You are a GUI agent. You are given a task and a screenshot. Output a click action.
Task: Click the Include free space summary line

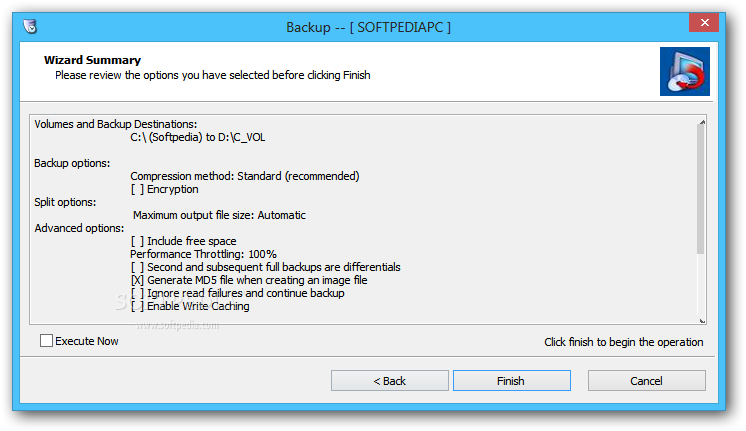click(x=183, y=241)
